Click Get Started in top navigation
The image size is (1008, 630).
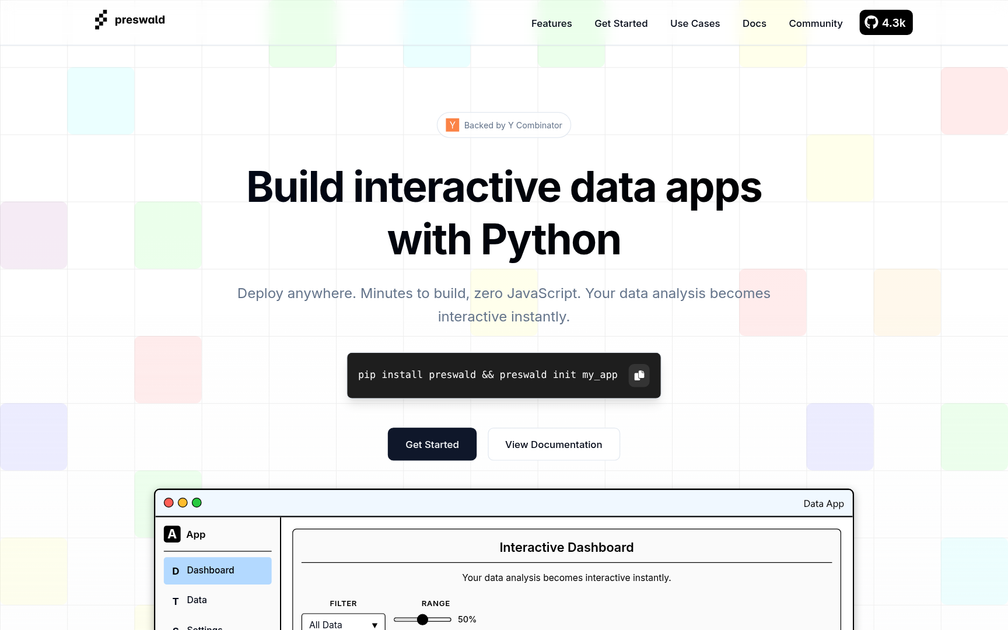[x=620, y=23]
